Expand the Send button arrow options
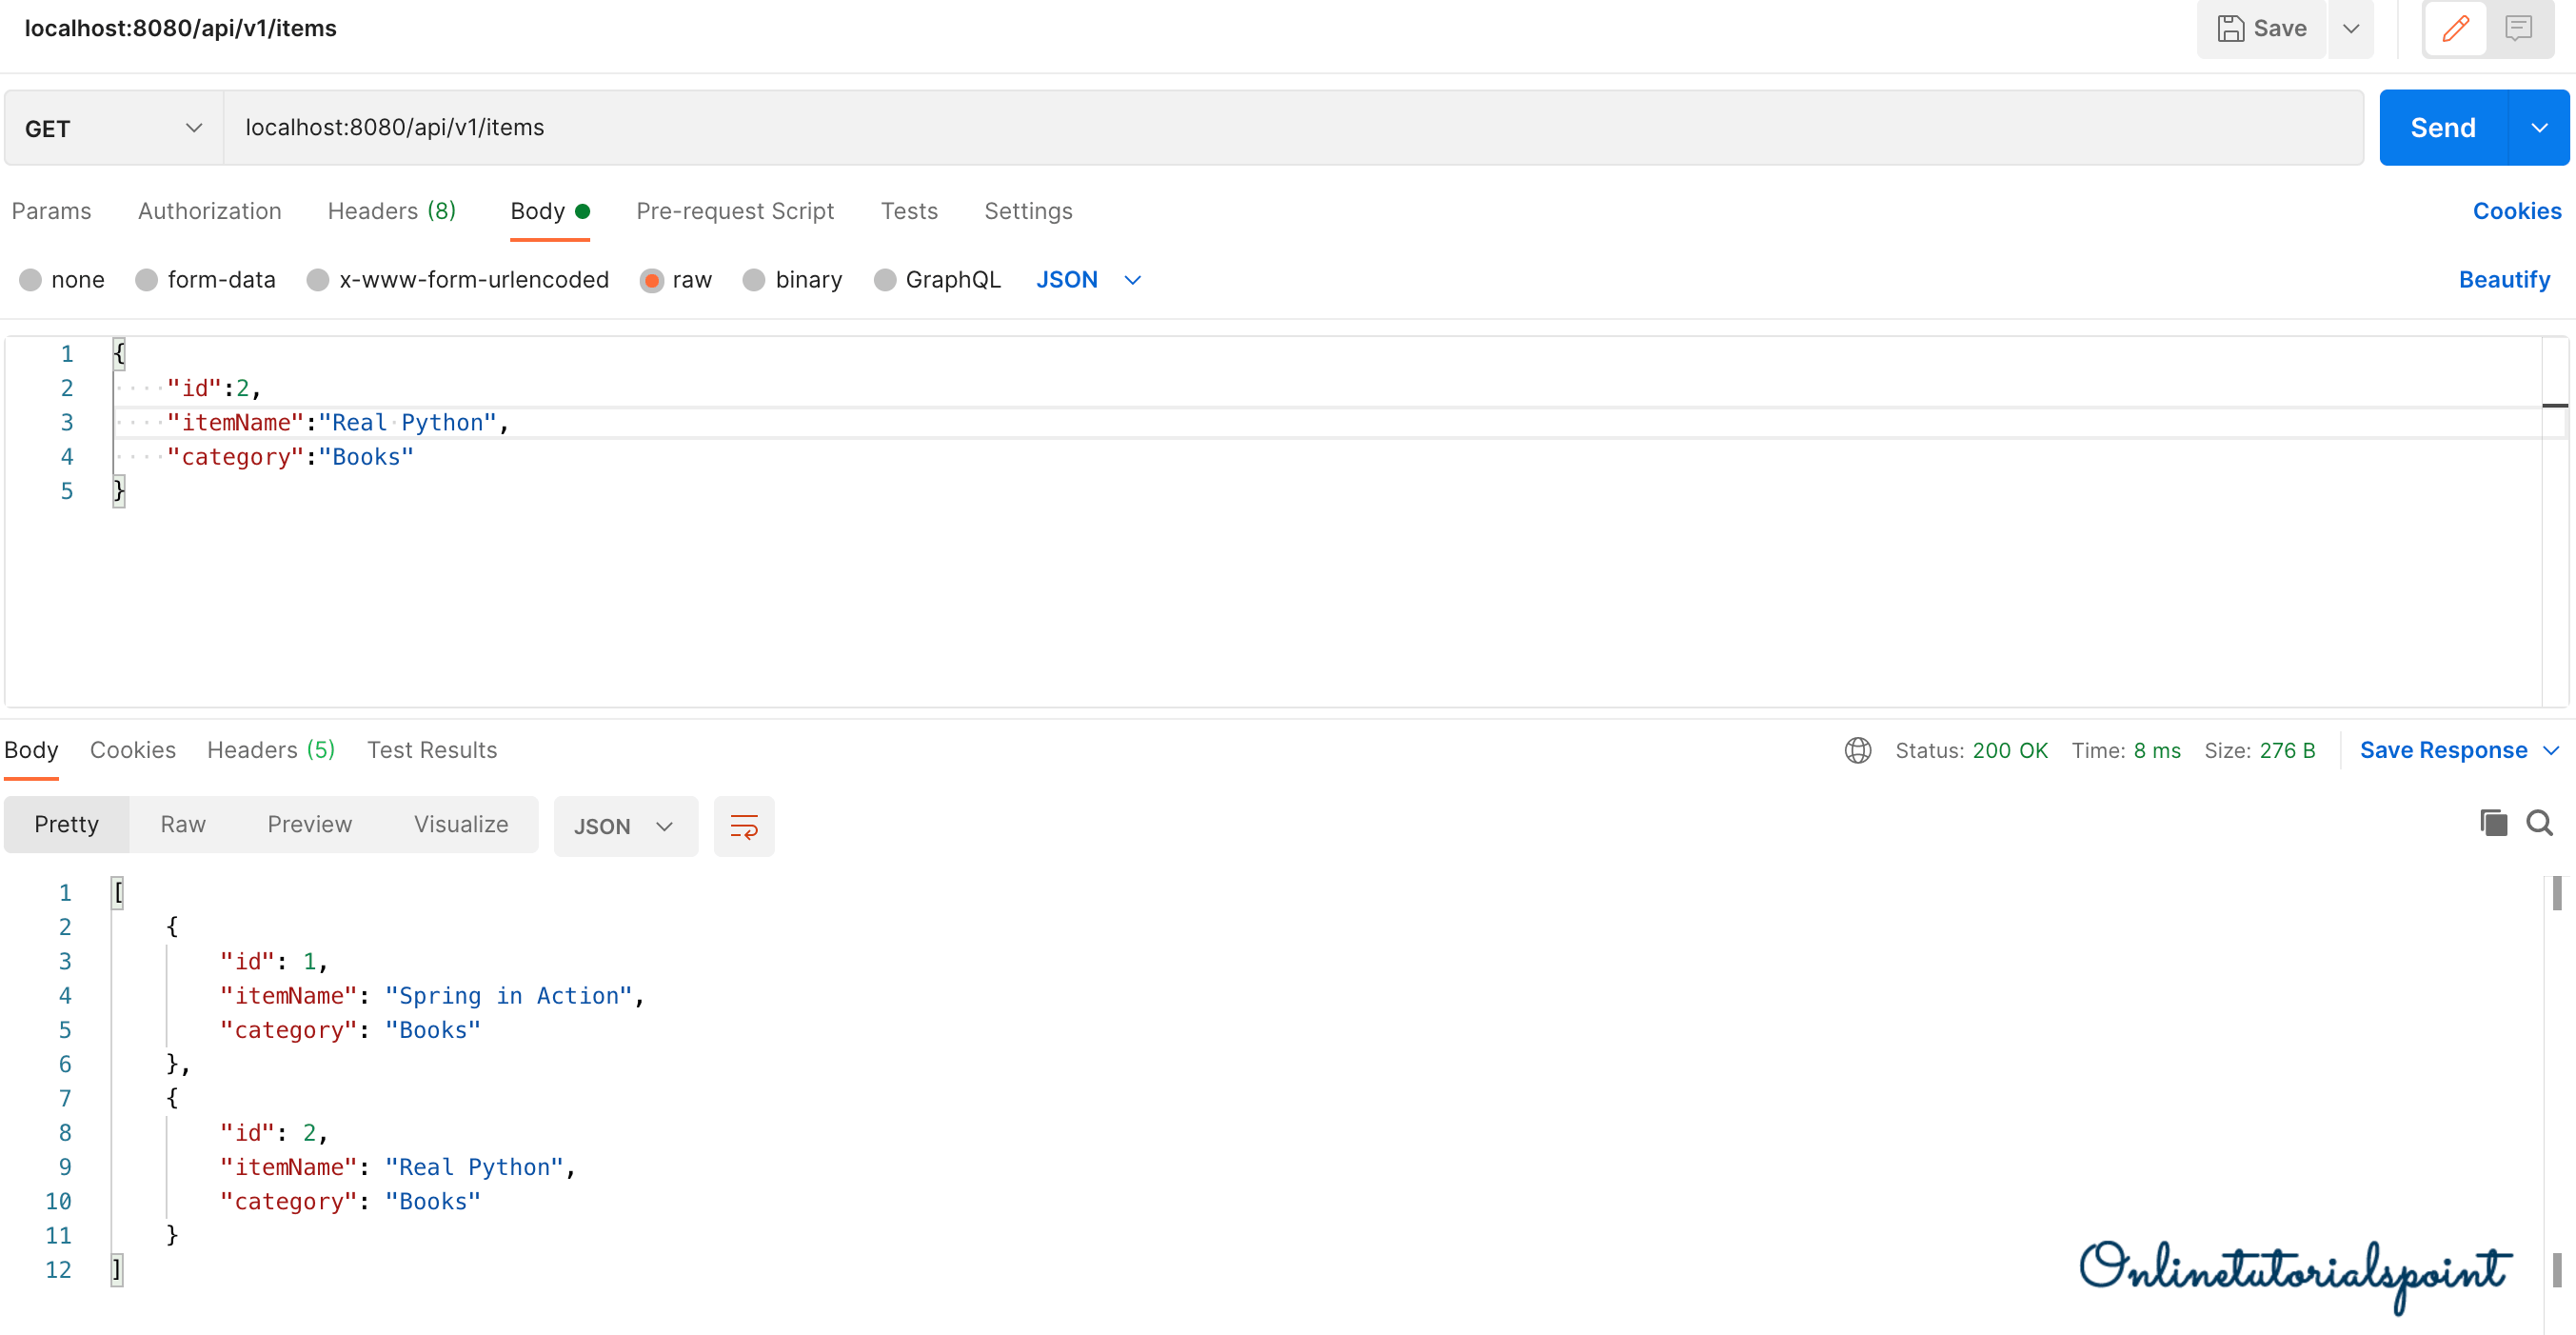The width and height of the screenshot is (2576, 1335). (2539, 128)
